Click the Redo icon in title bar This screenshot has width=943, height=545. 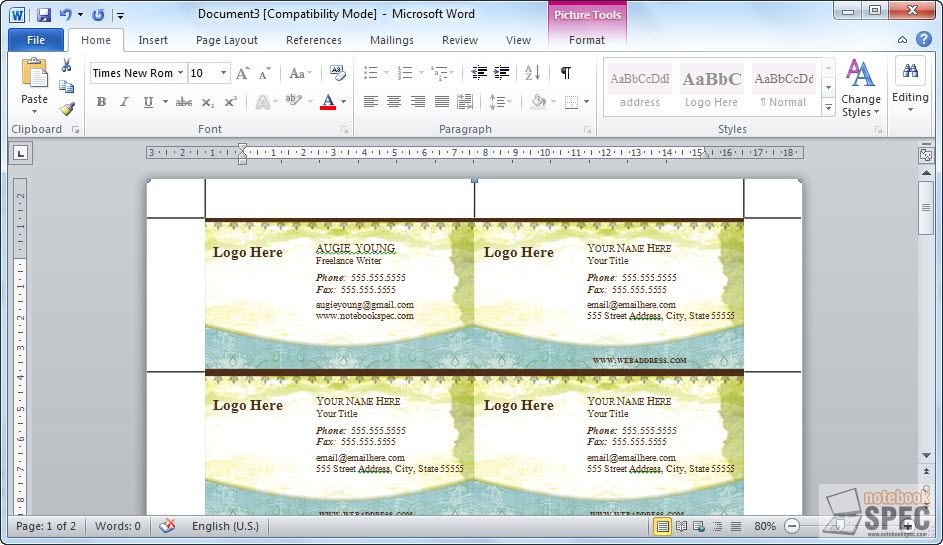[98, 14]
